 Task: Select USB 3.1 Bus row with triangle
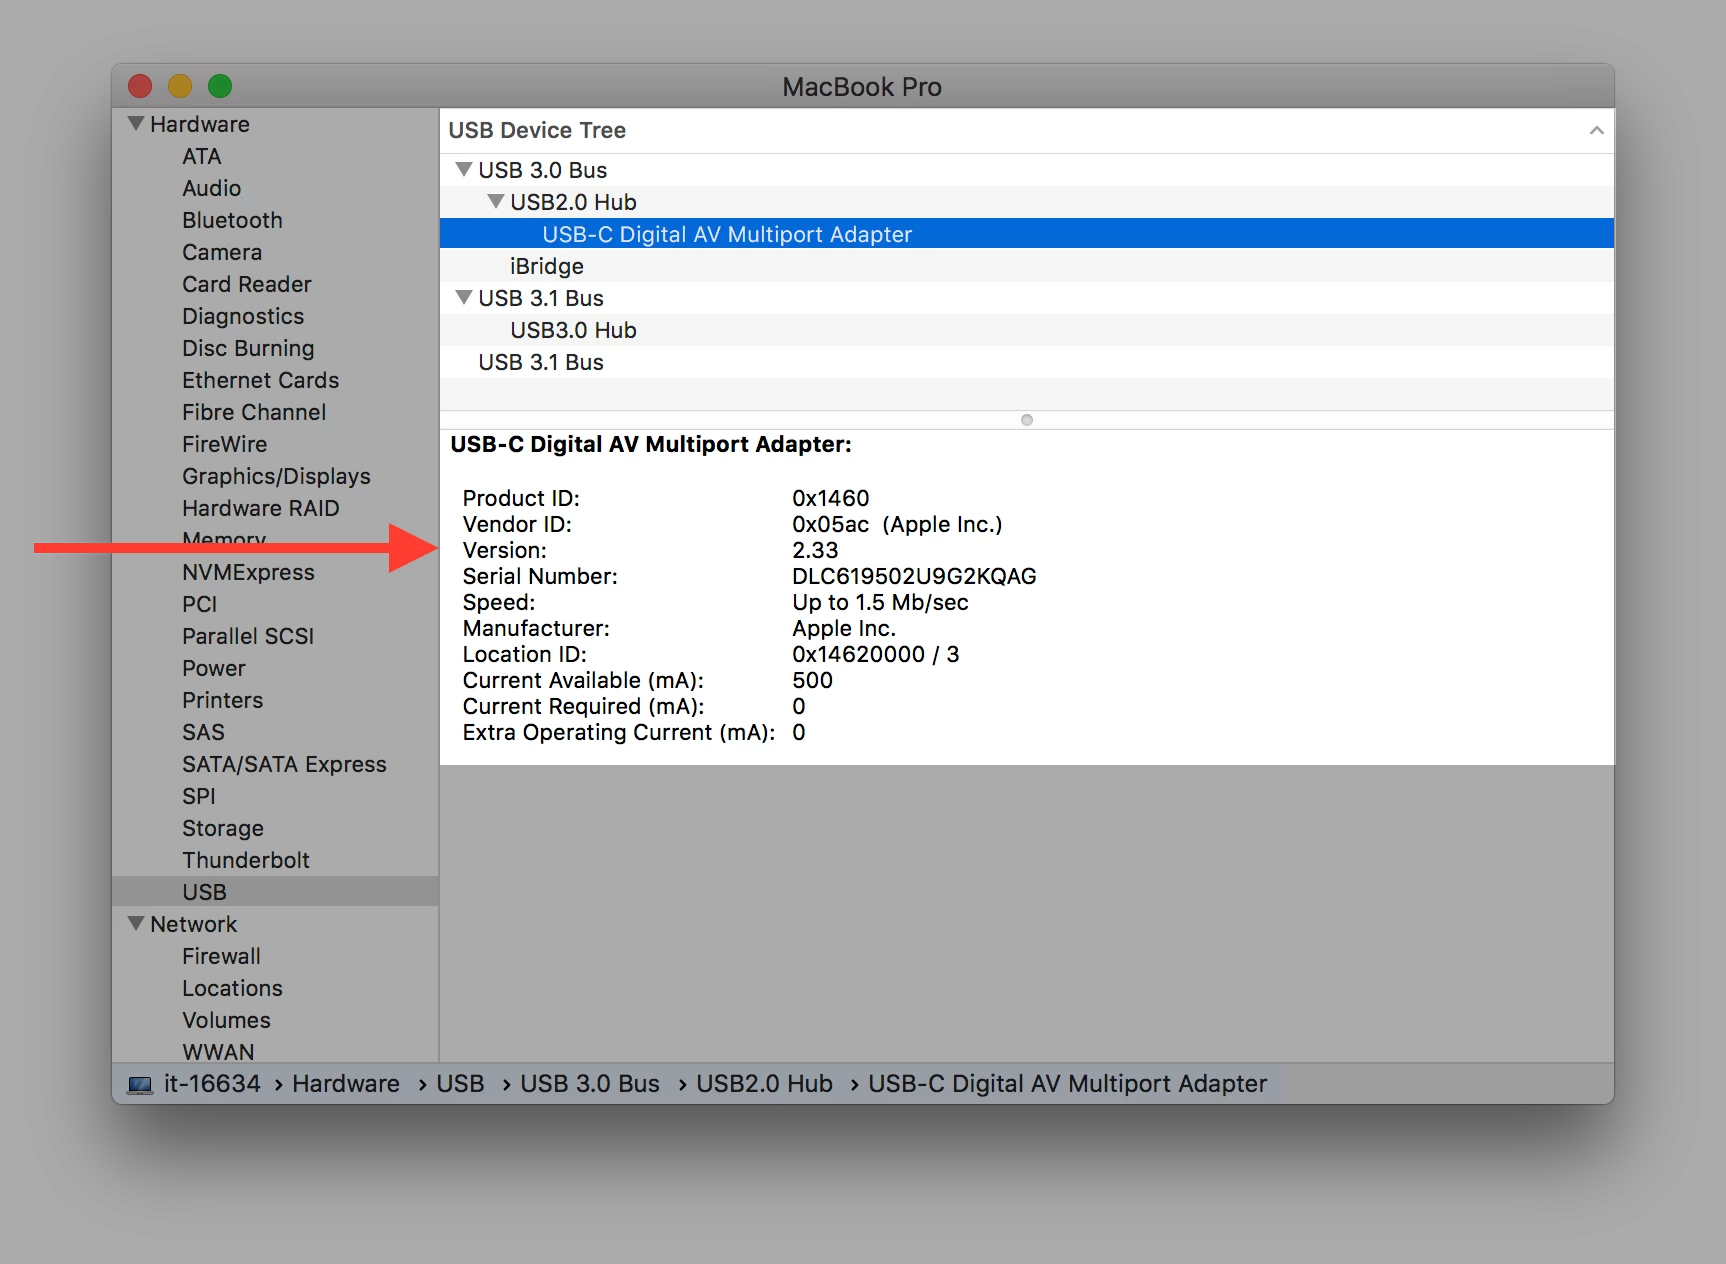pyautogui.click(x=1027, y=298)
